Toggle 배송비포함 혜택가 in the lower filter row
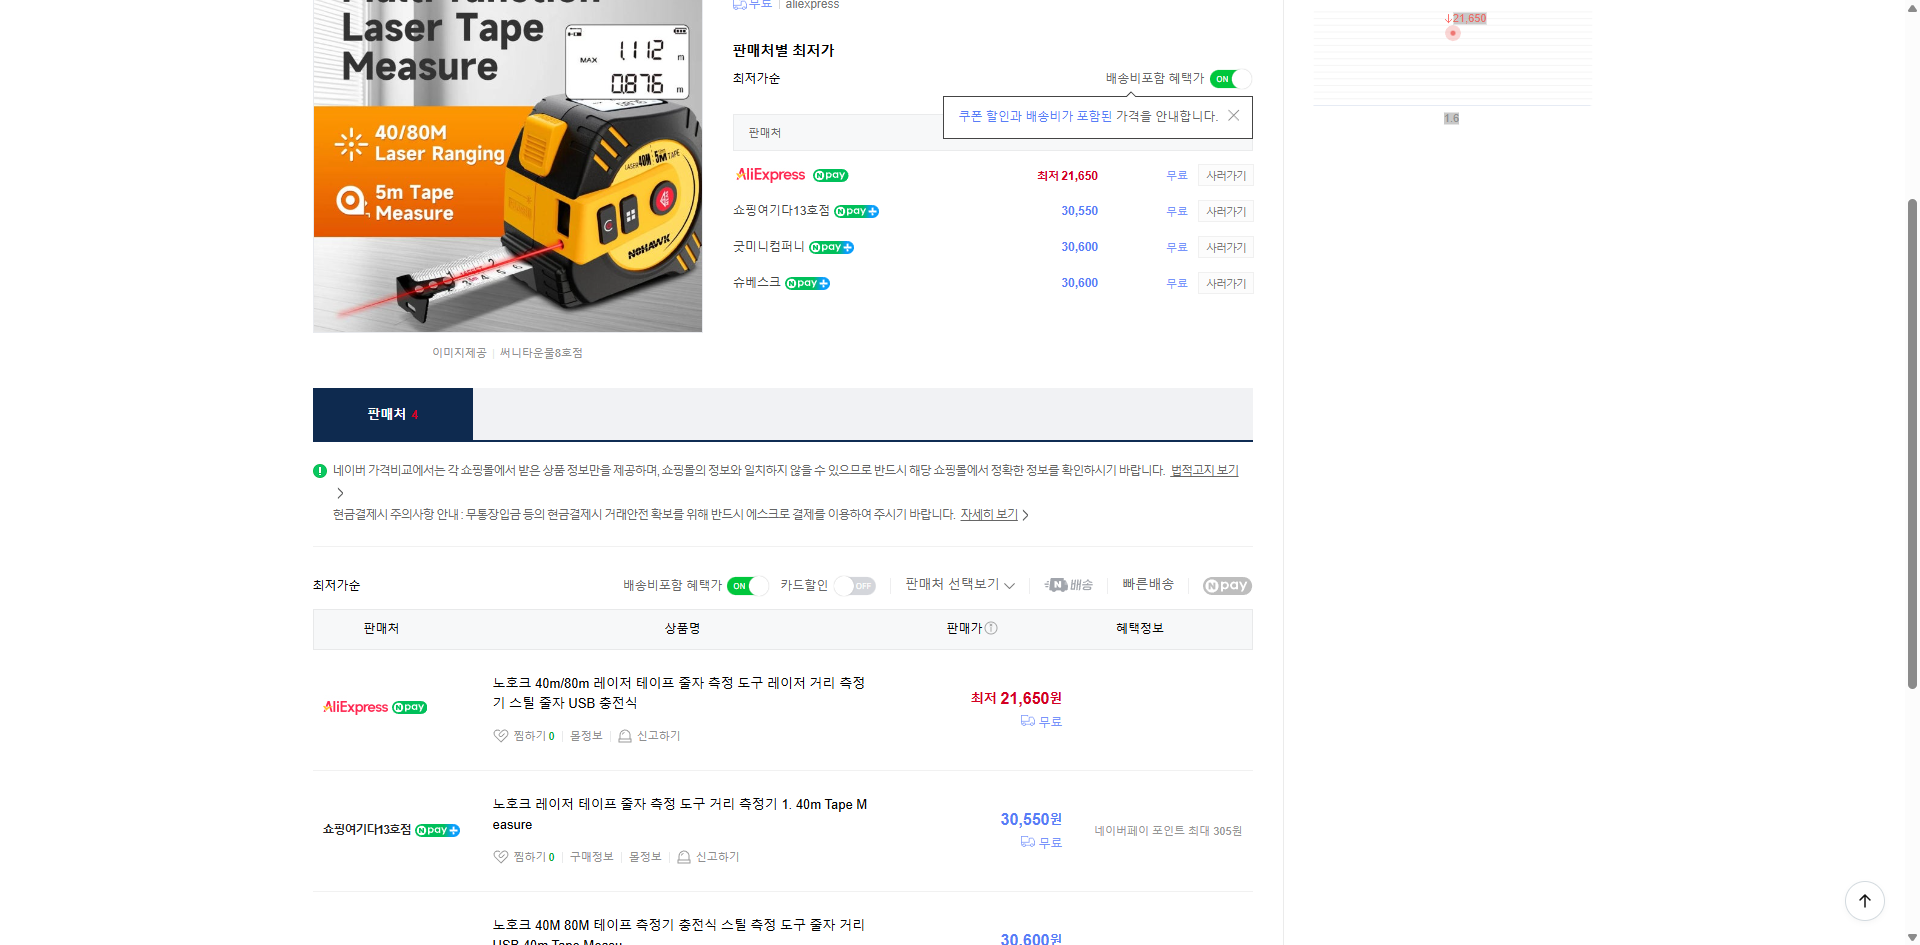Image resolution: width=1920 pixels, height=945 pixels. (x=747, y=586)
